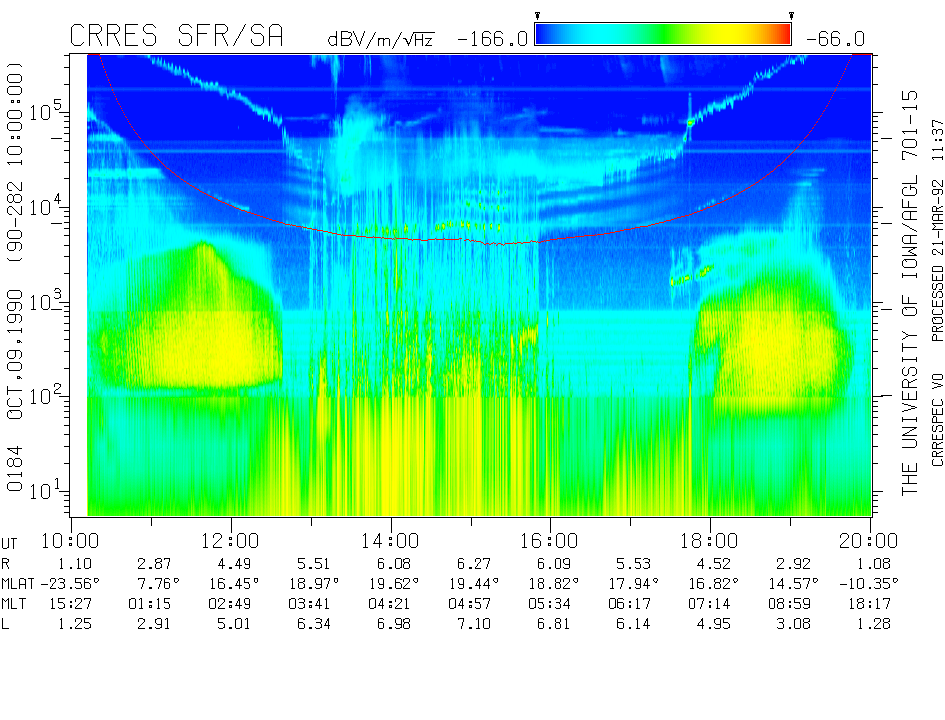This screenshot has height=720, width=945.
Task: Click the -66.0 color scale maximum value
Action: (x=832, y=39)
